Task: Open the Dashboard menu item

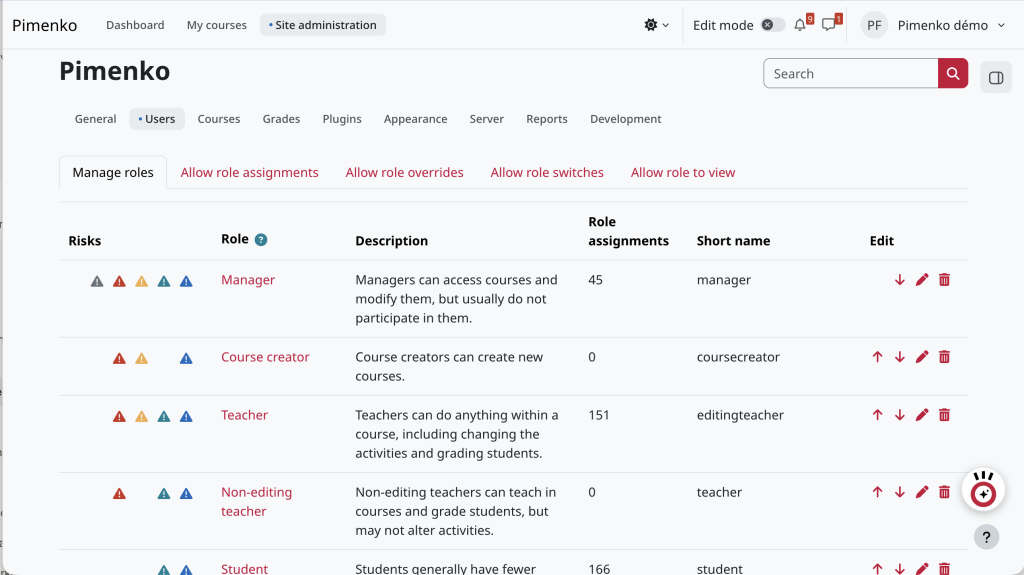Action: pyautogui.click(x=135, y=25)
